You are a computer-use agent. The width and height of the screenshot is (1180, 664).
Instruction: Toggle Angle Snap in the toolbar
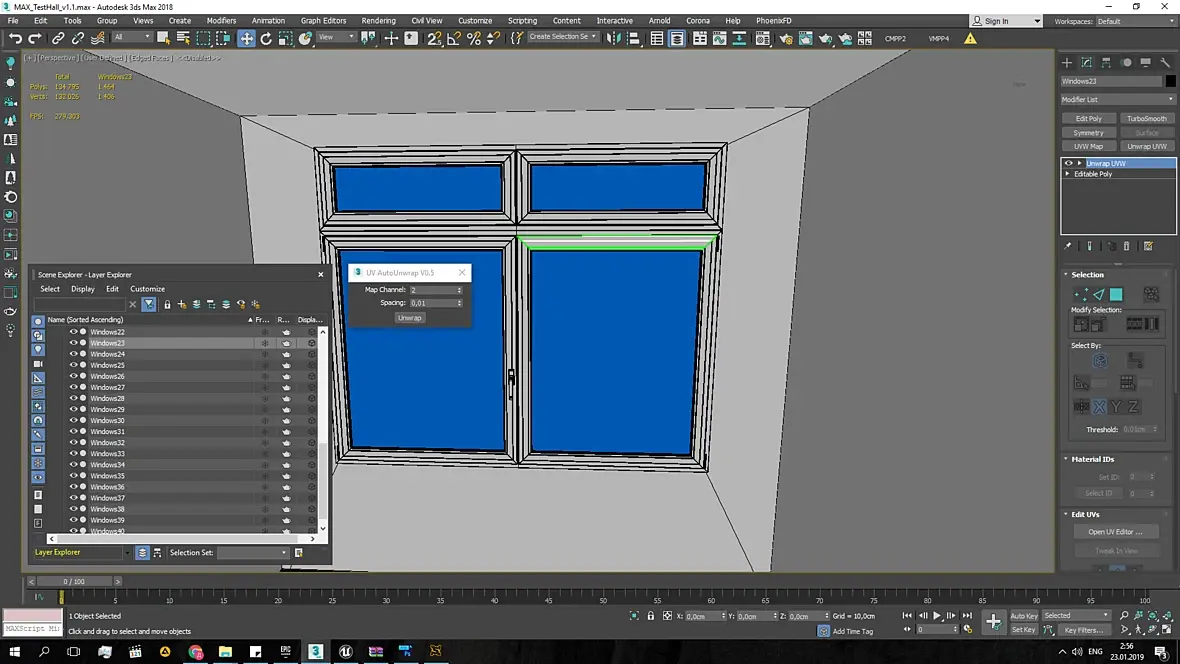click(x=454, y=38)
